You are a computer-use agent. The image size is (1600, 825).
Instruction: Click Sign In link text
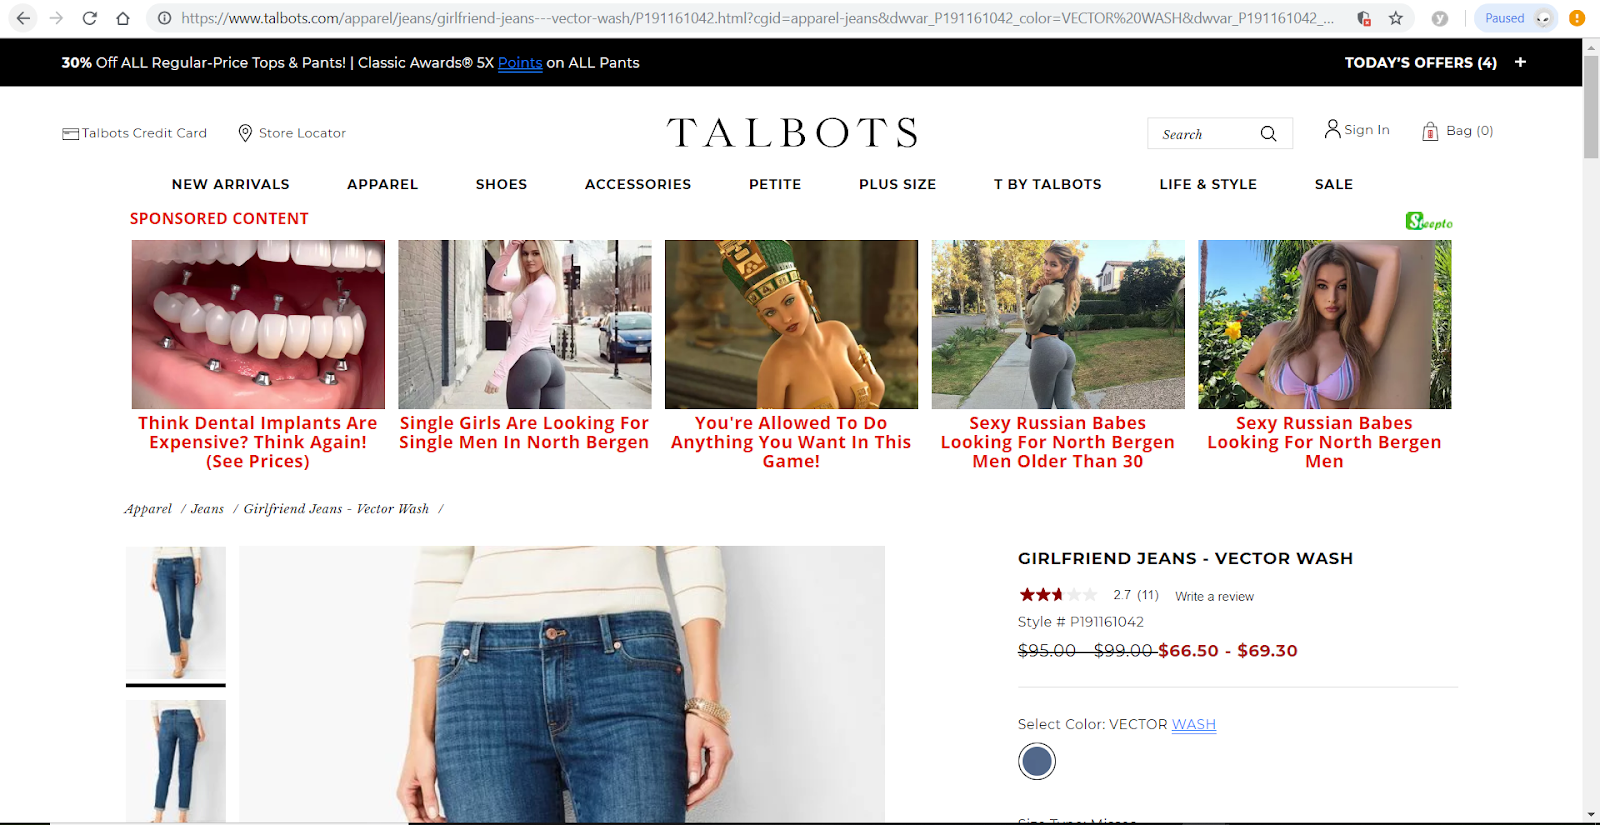tap(1367, 130)
